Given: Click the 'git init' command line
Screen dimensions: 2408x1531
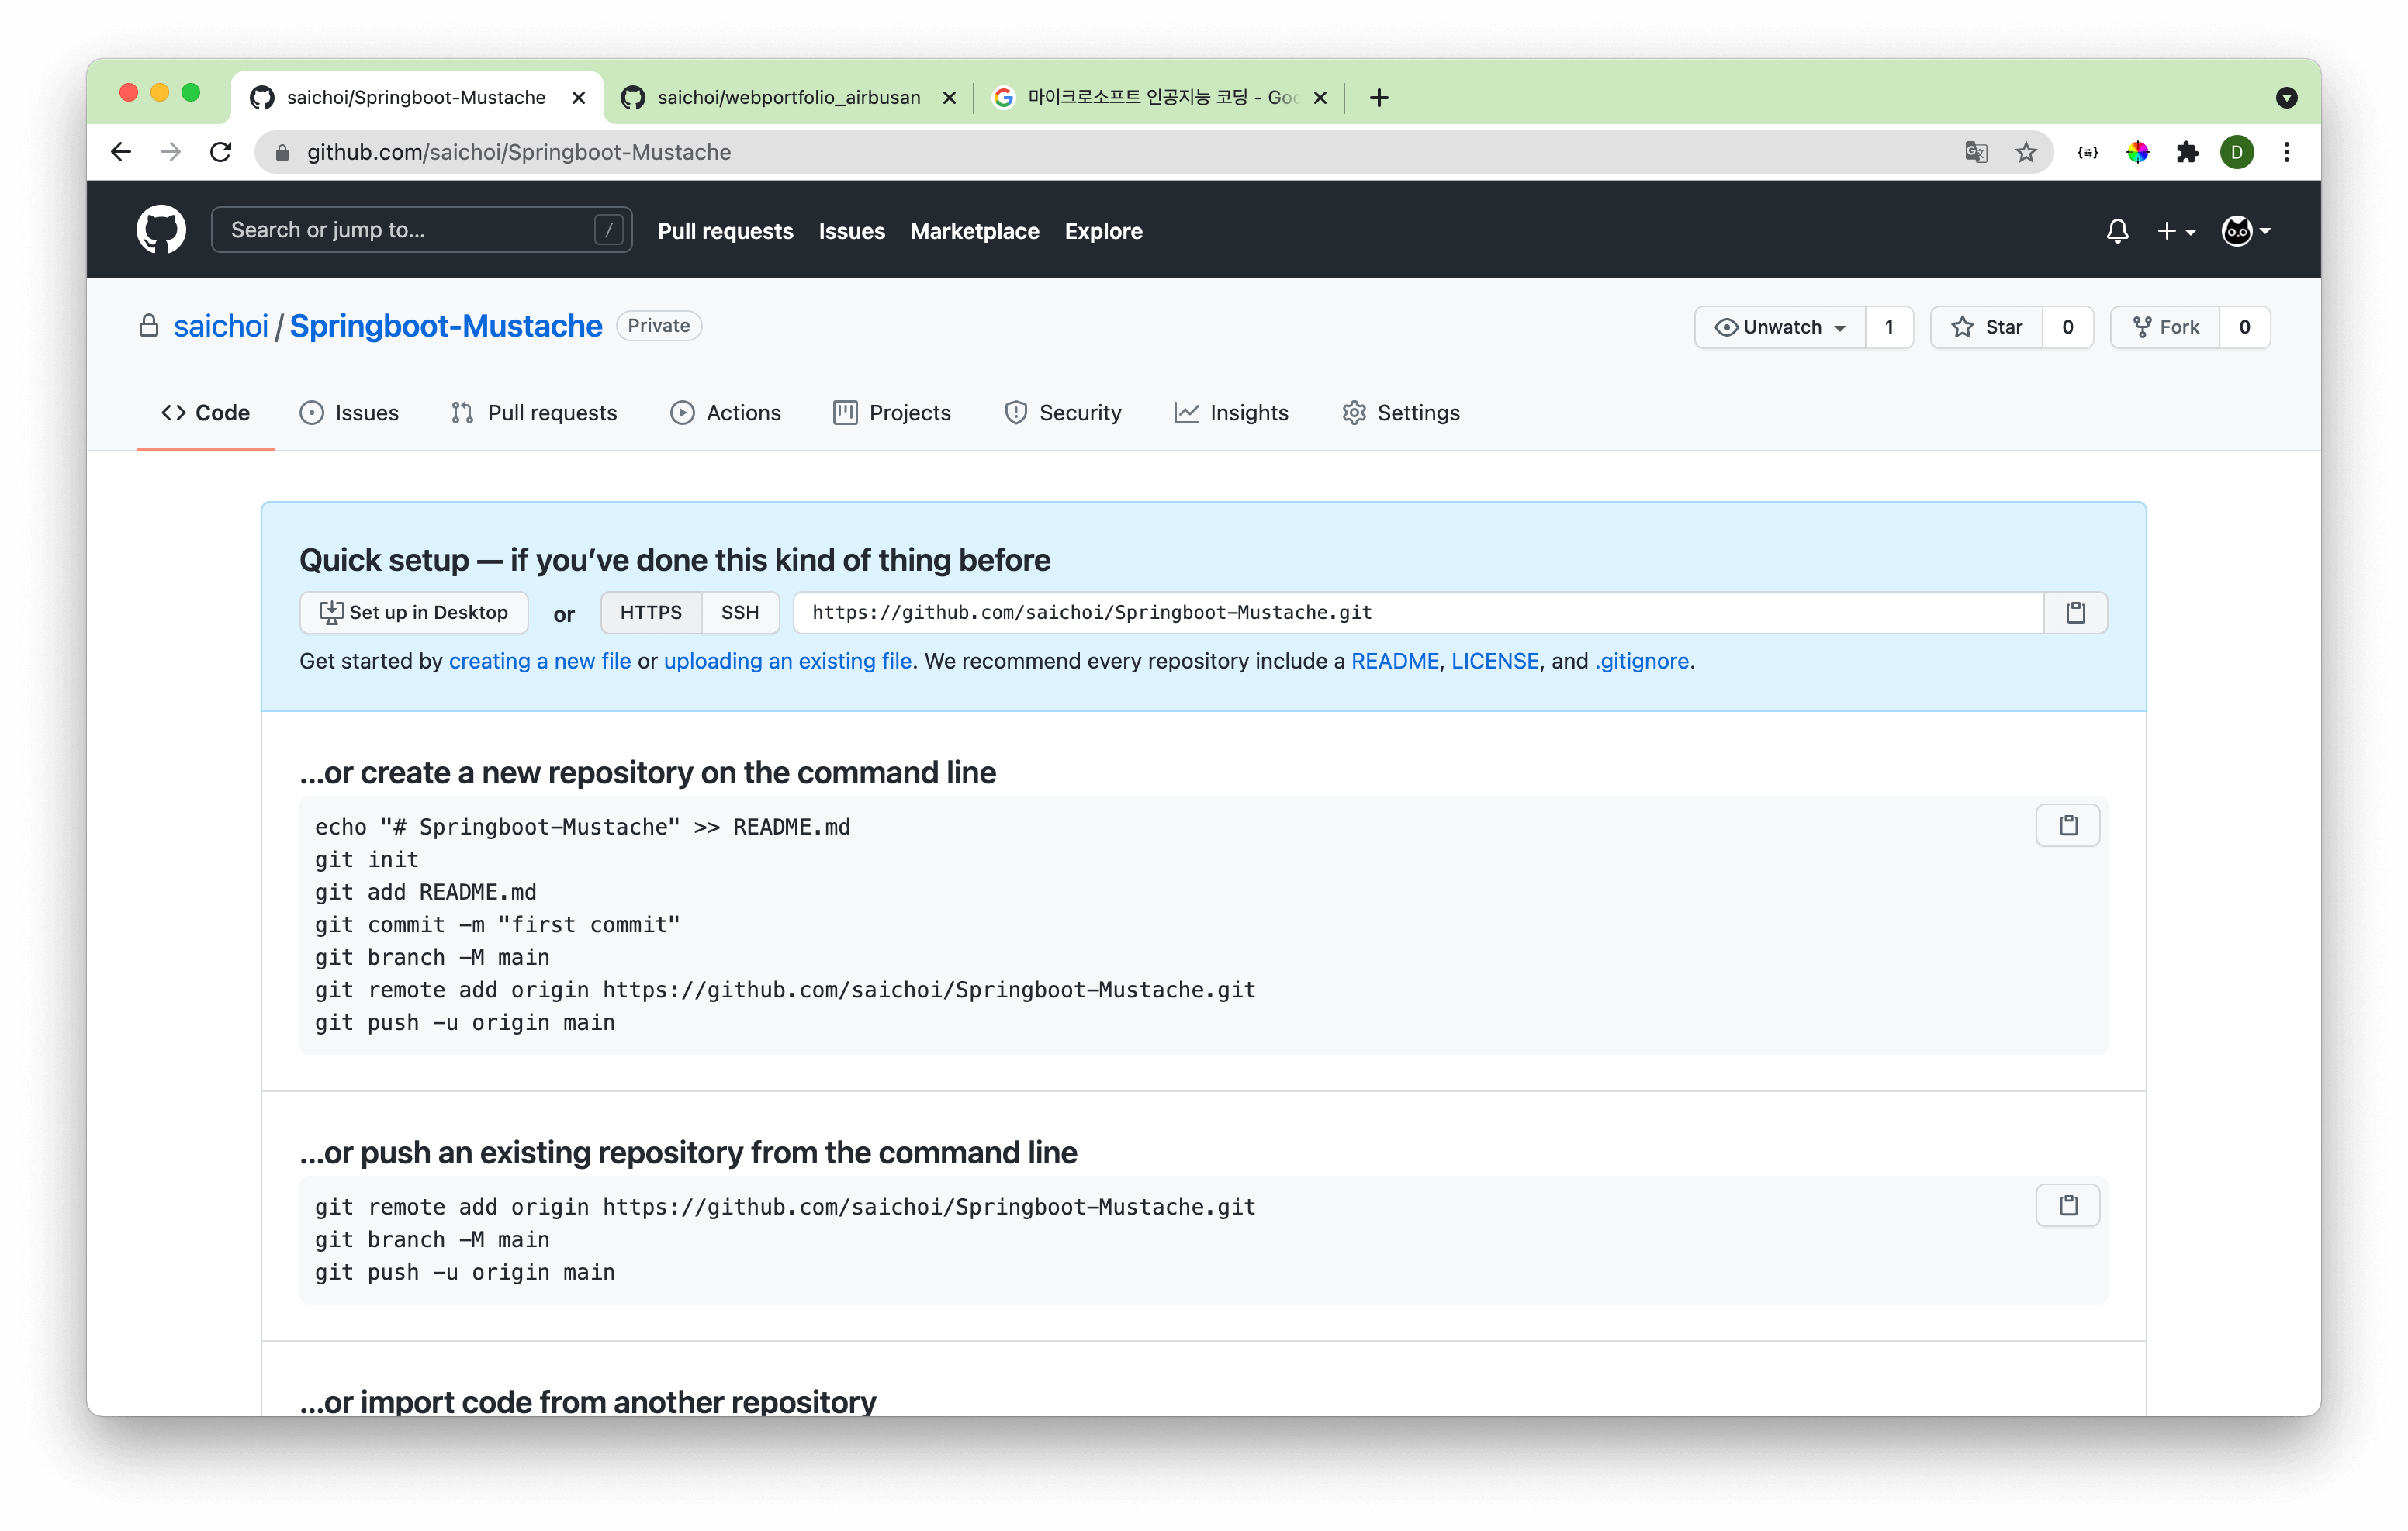Looking at the screenshot, I should (367, 859).
